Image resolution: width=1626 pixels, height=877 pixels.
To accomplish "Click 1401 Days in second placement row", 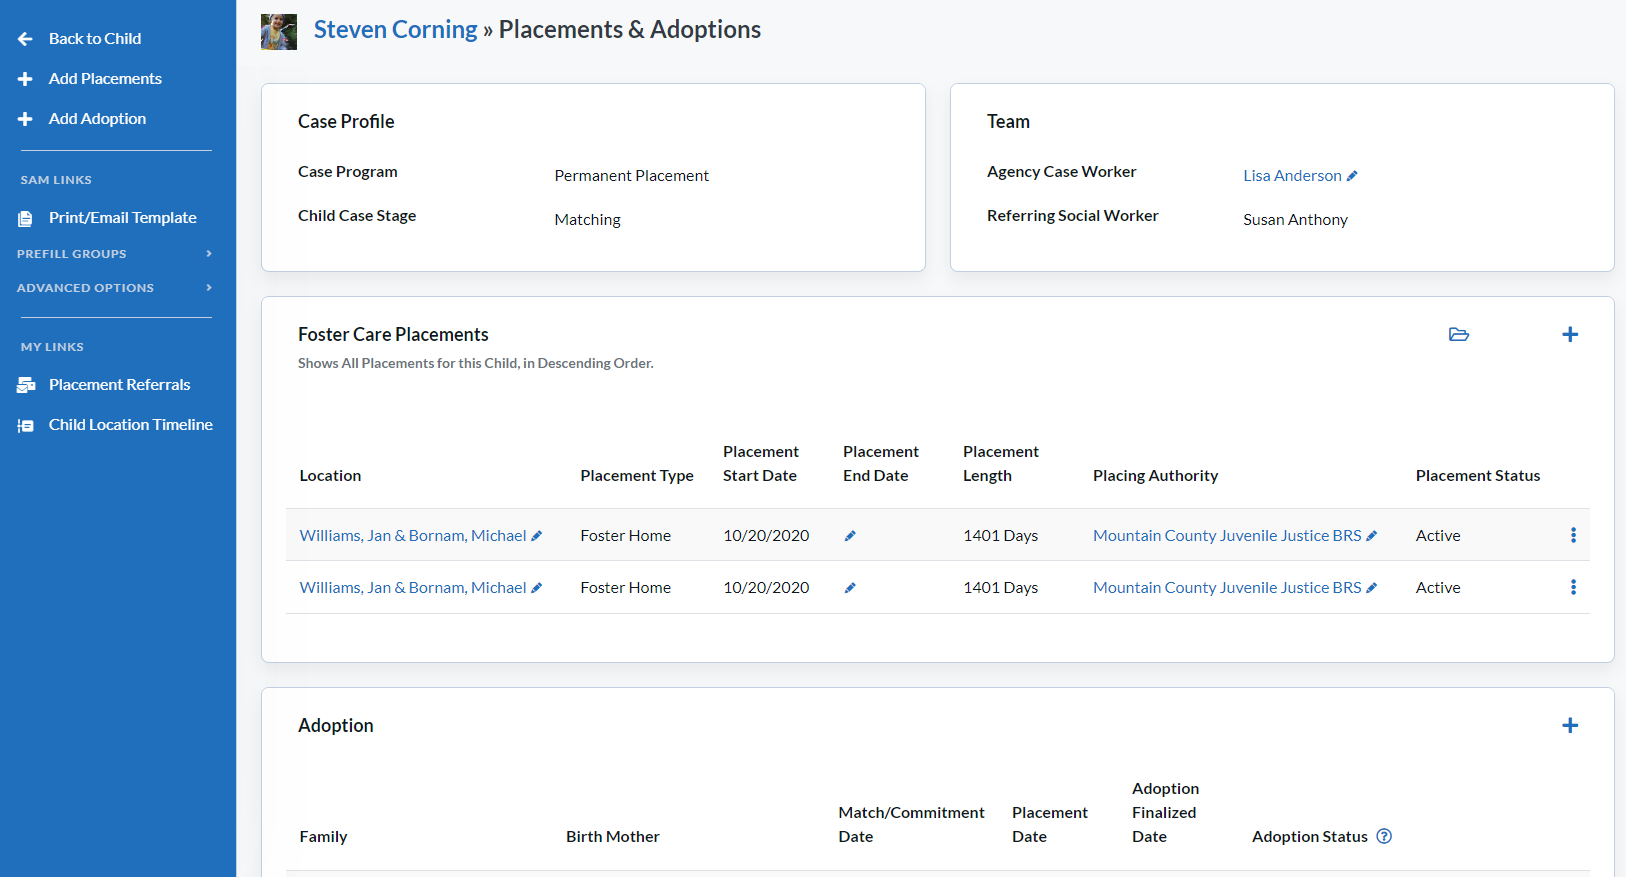I will pos(1000,588).
